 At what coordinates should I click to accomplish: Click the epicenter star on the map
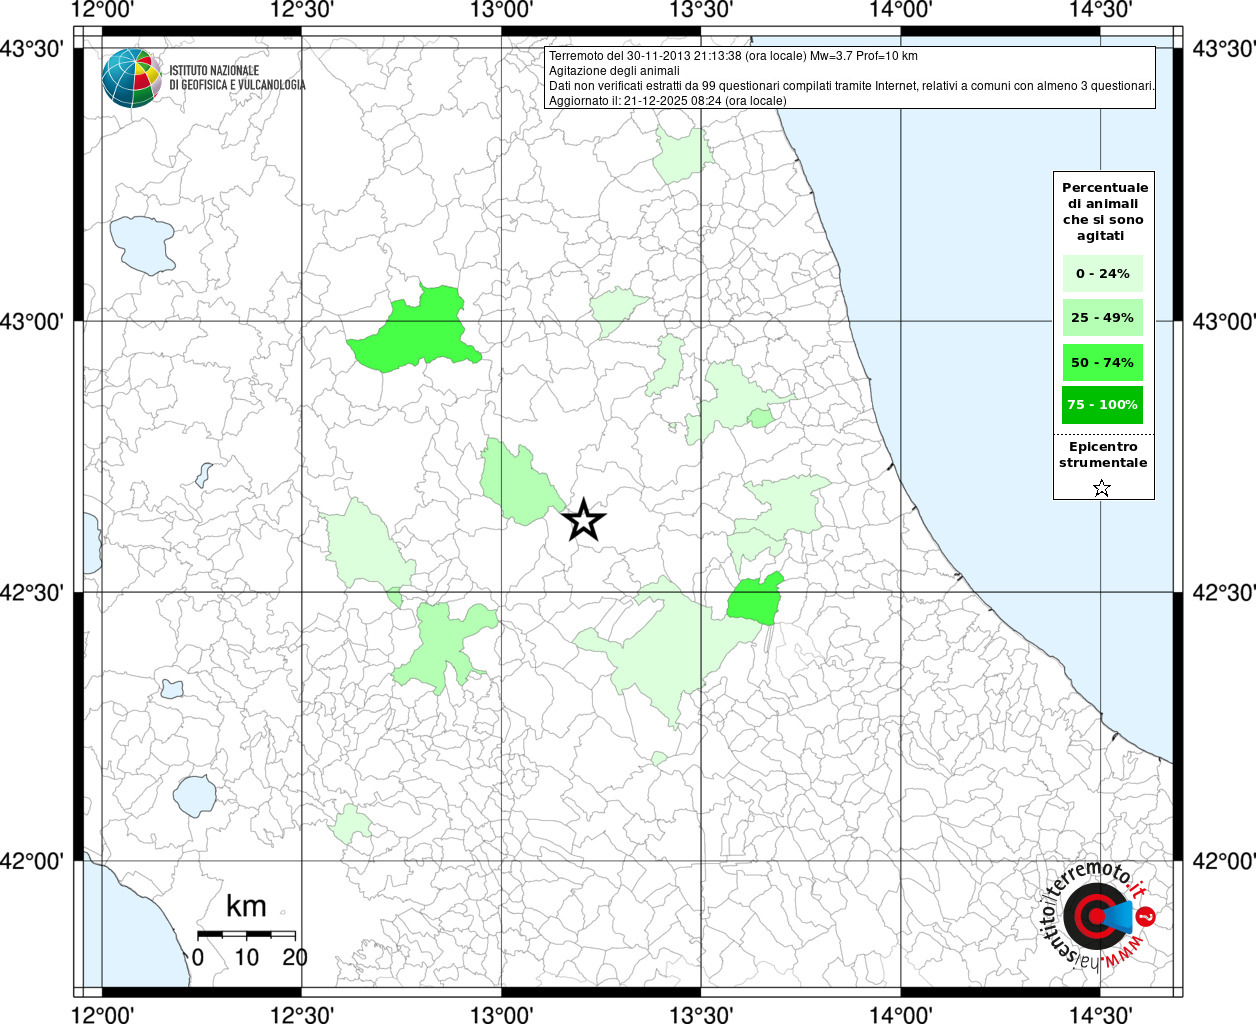pos(584,520)
